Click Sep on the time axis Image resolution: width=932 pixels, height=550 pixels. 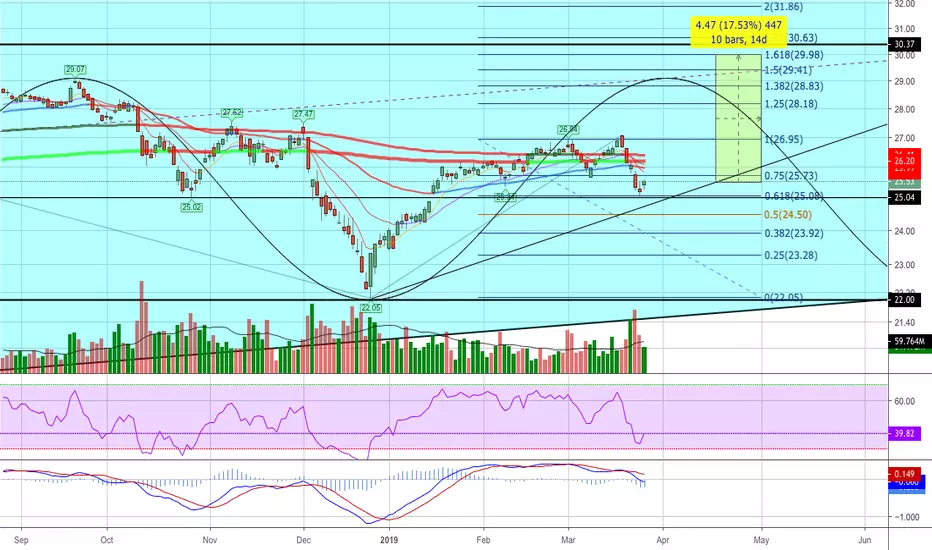[21, 540]
